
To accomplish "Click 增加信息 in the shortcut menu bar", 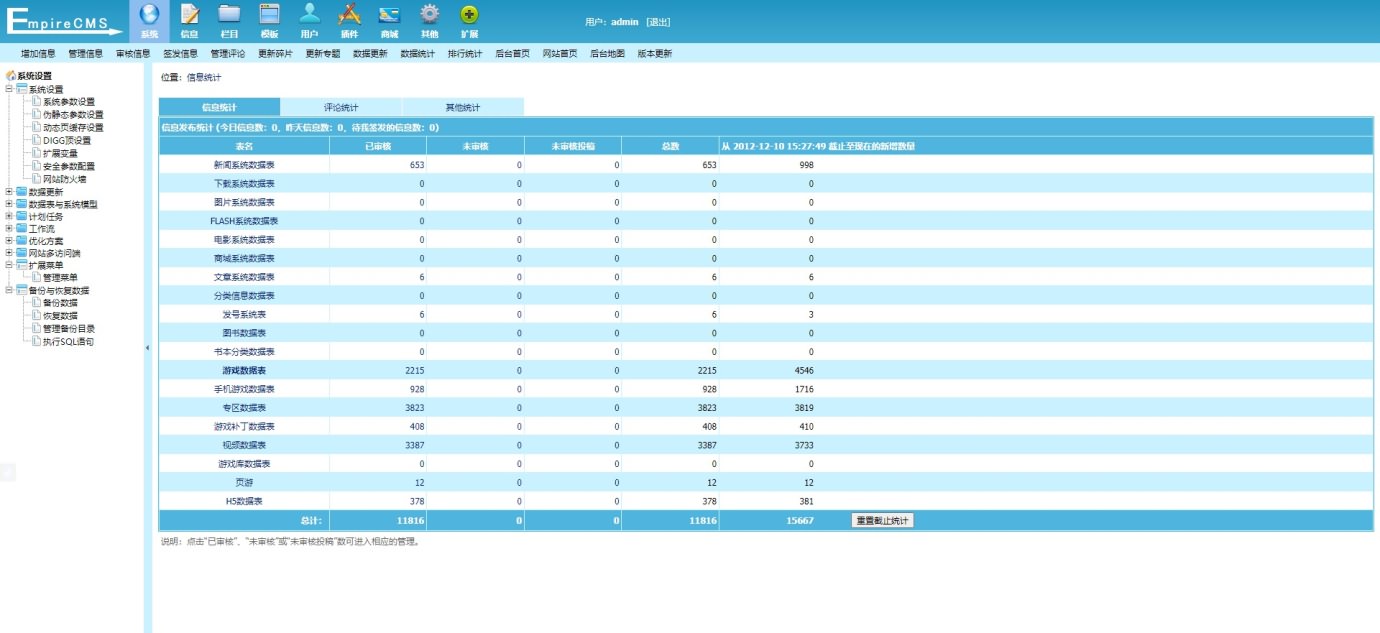I will click(38, 54).
